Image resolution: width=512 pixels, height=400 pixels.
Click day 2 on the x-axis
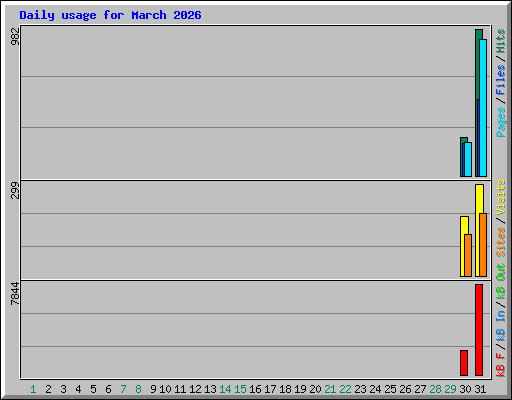tap(48, 389)
